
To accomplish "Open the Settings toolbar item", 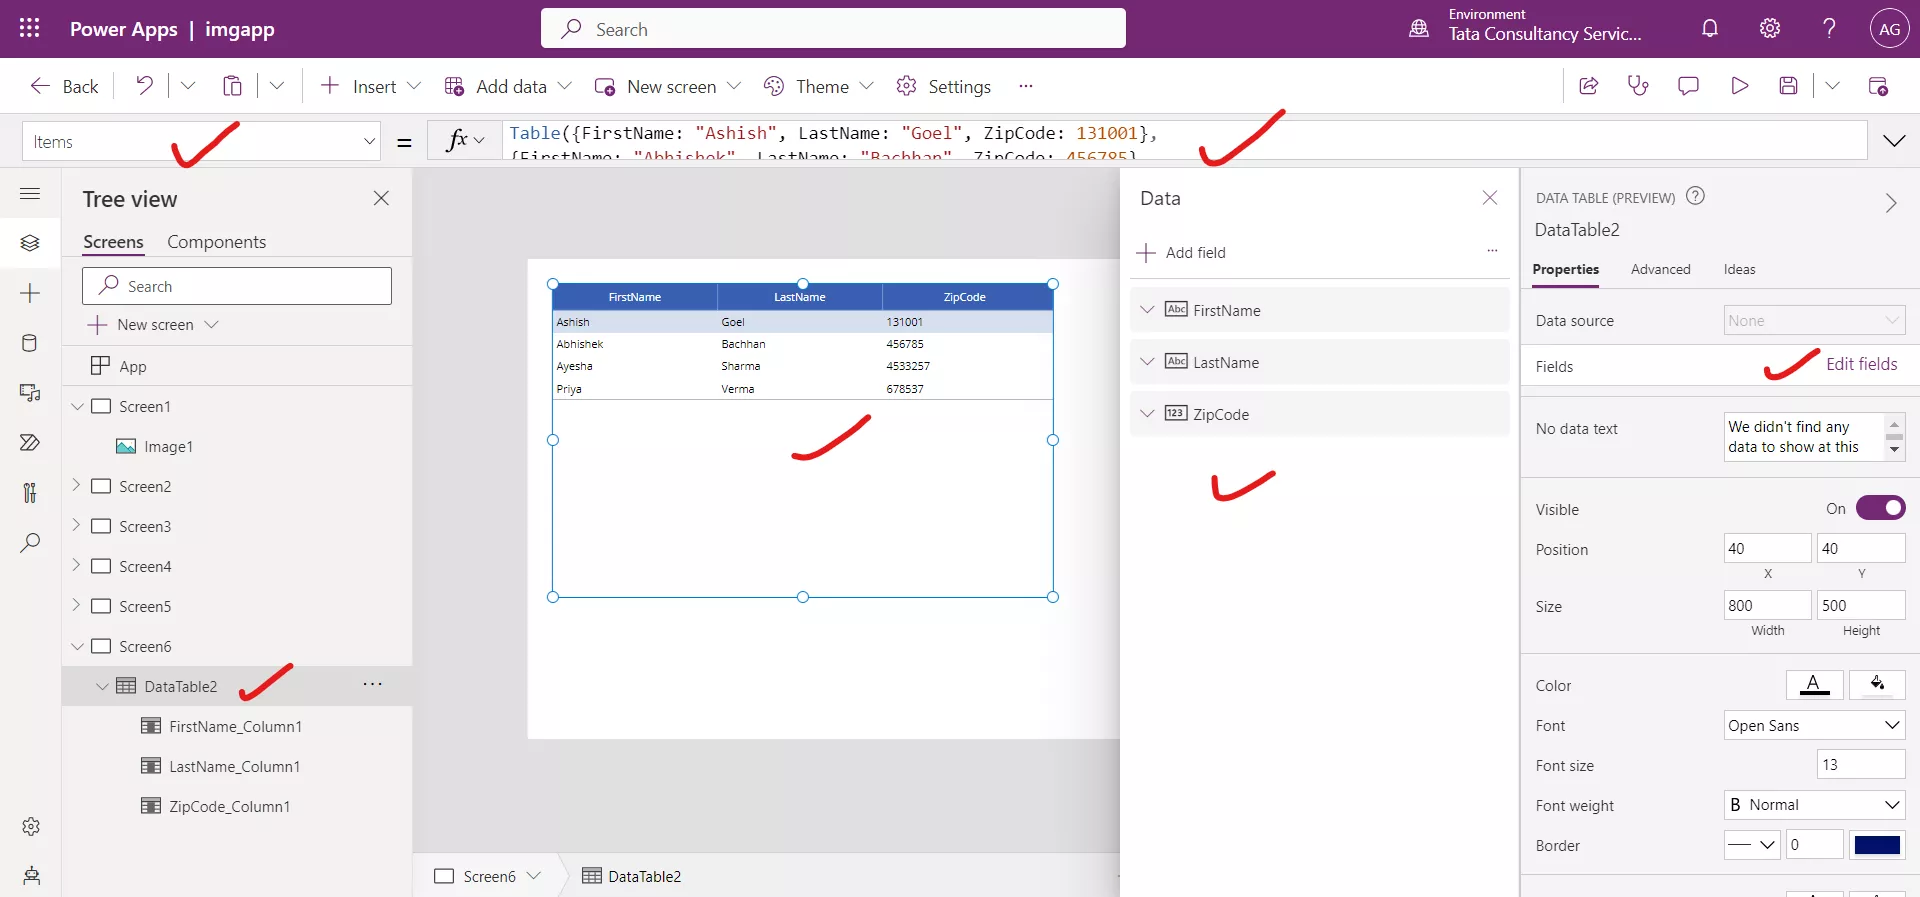I will click(x=943, y=86).
